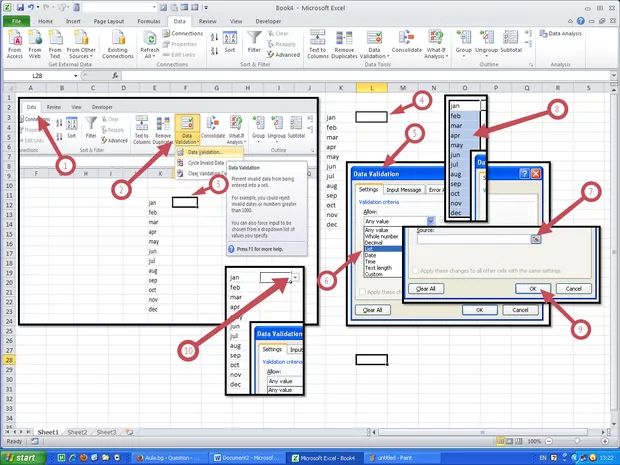Click the Name Box showing L28
620x465 pixels.
tap(38, 76)
